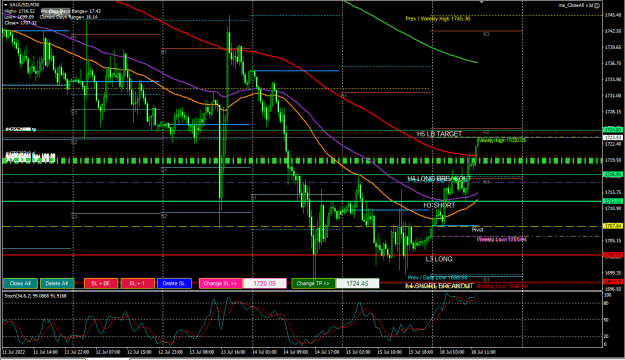The image size is (625, 360).
Task: Click the 18 Jul 11:00 time label
Action: click(x=483, y=352)
